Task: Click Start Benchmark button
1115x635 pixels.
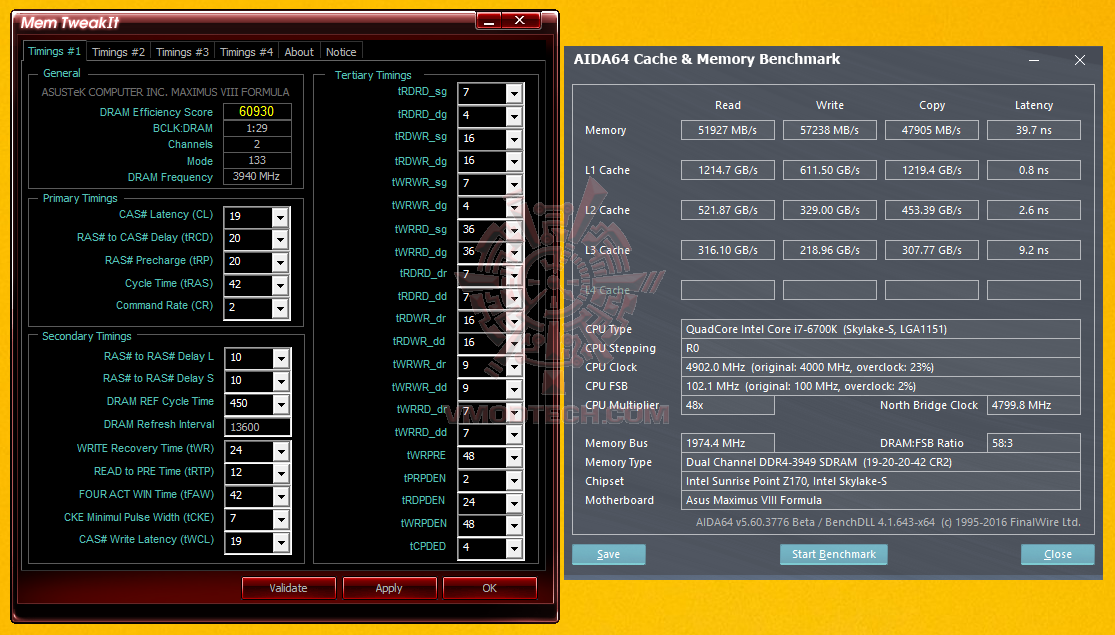Action: (833, 554)
